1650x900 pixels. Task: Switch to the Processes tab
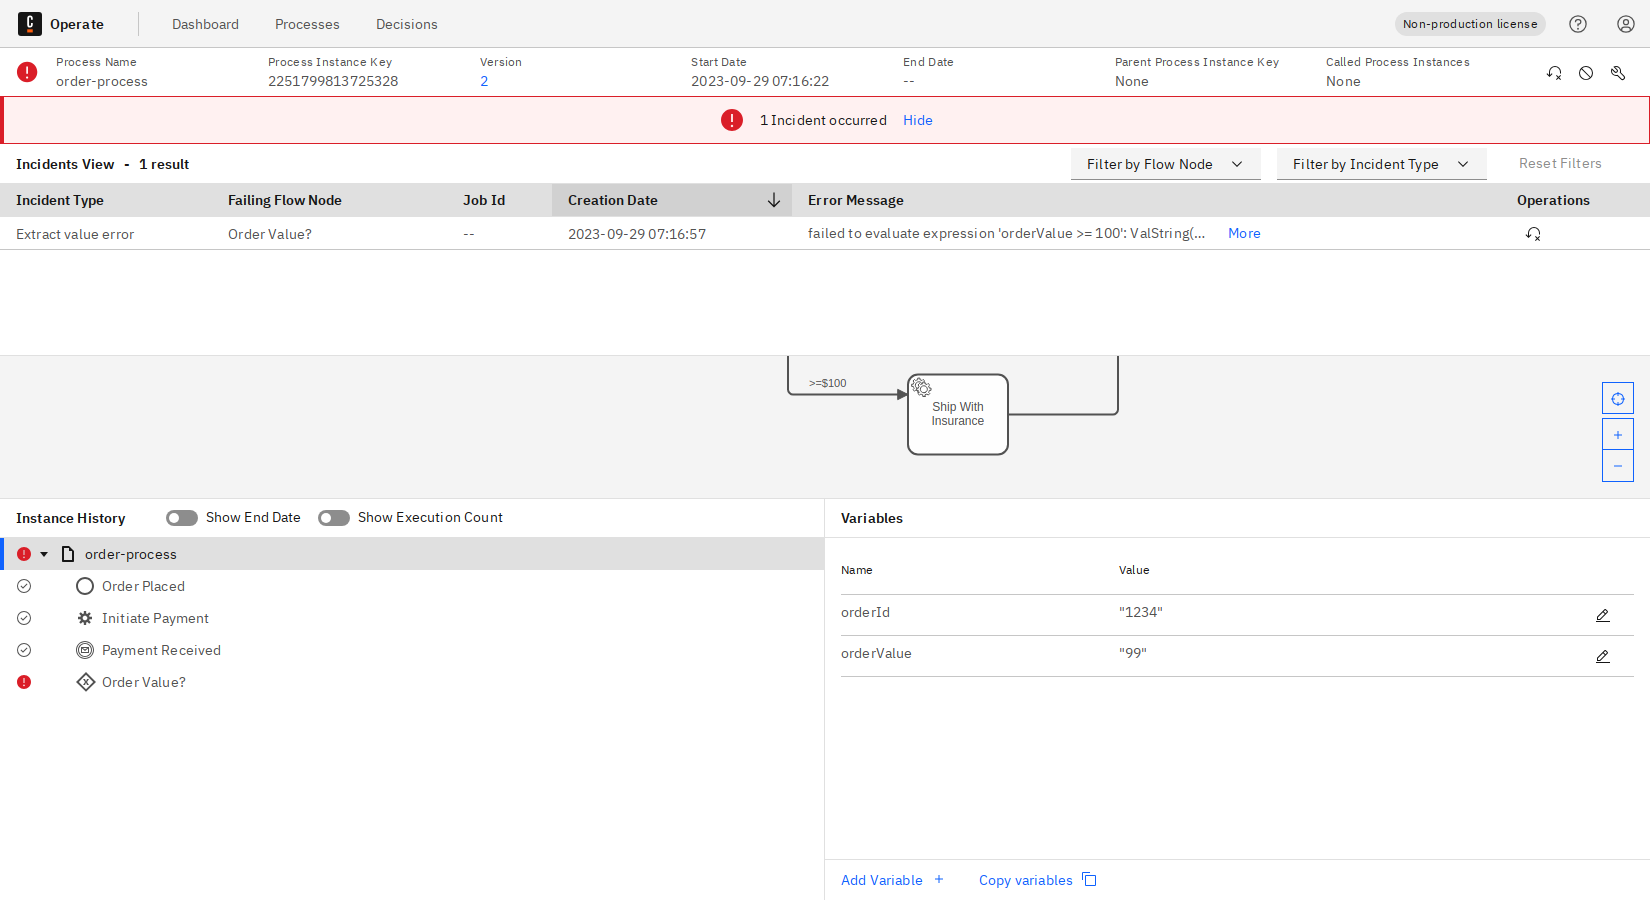pos(307,23)
